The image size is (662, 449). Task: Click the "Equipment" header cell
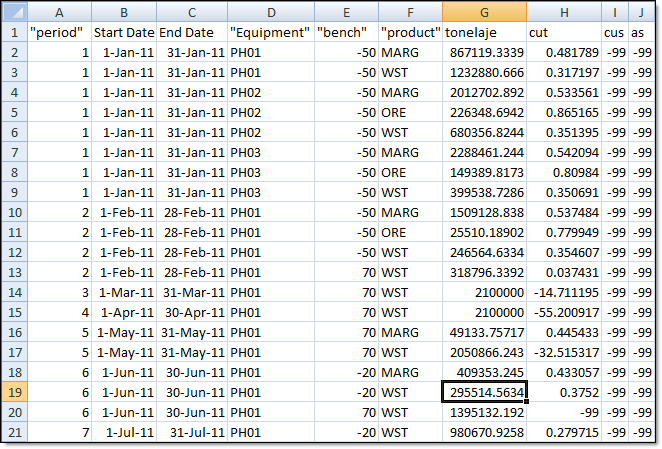269,32
